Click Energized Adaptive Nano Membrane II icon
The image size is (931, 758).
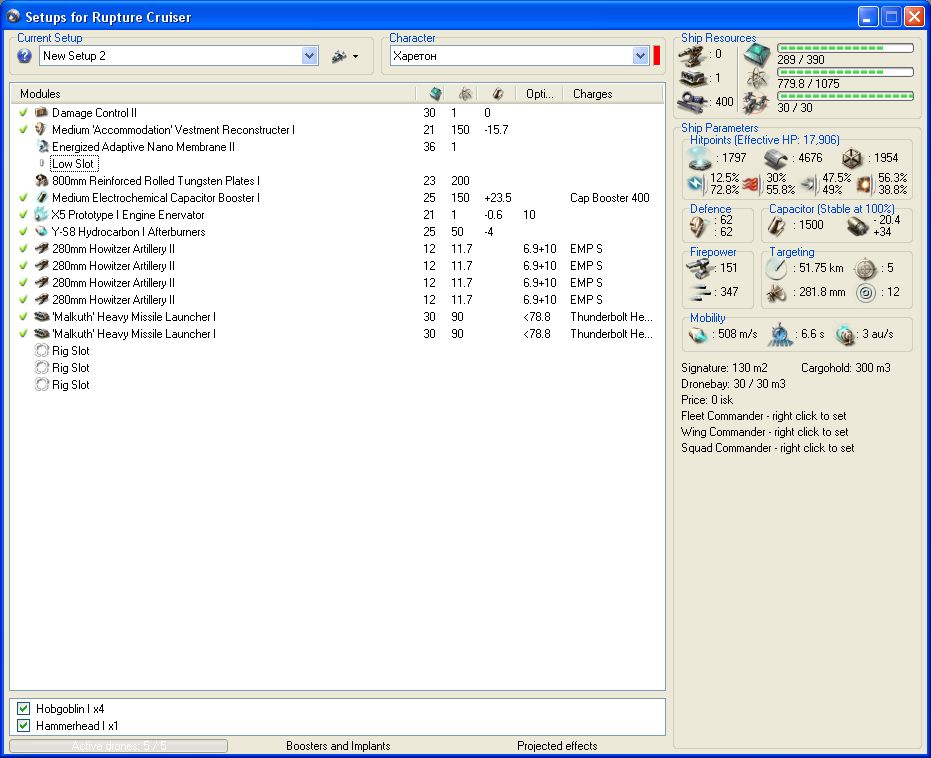click(x=42, y=146)
